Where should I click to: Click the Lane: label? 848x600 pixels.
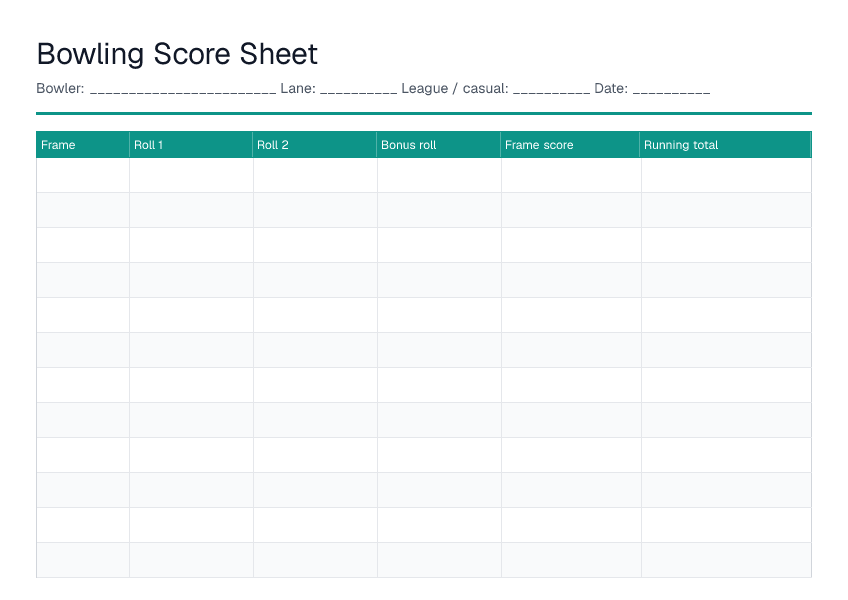pyautogui.click(x=298, y=89)
